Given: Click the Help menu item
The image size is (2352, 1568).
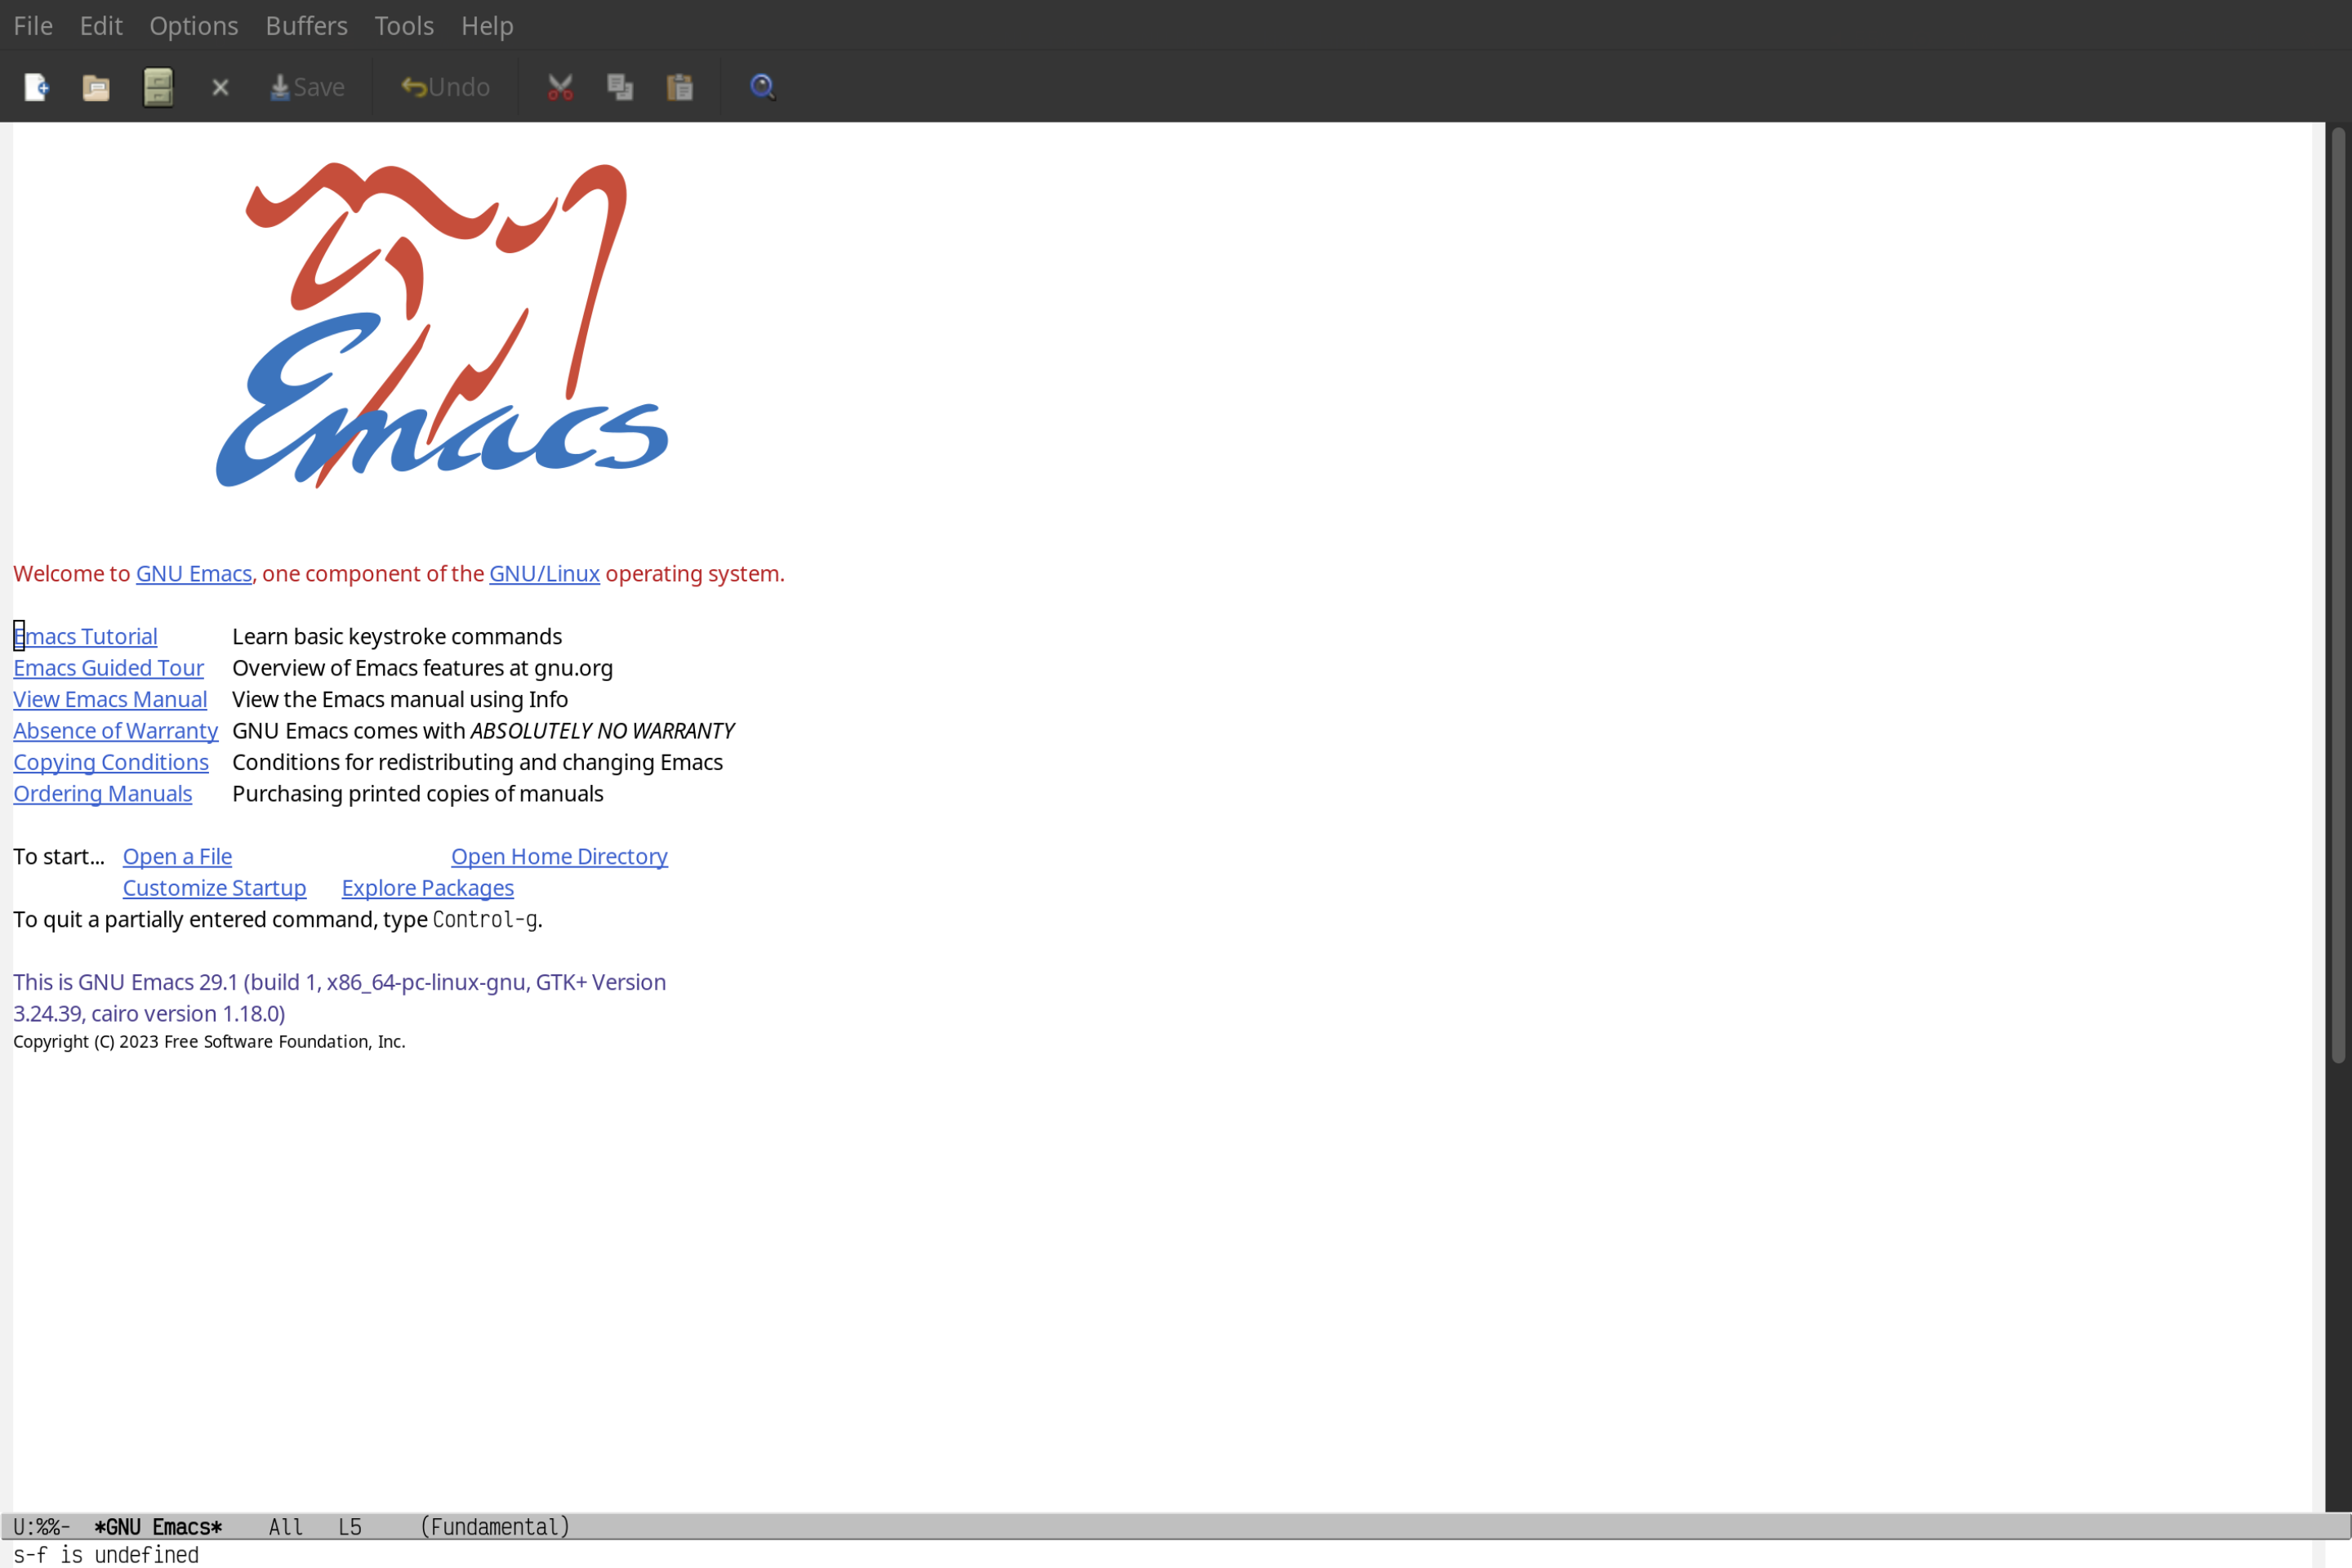Looking at the screenshot, I should tap(485, 24).
